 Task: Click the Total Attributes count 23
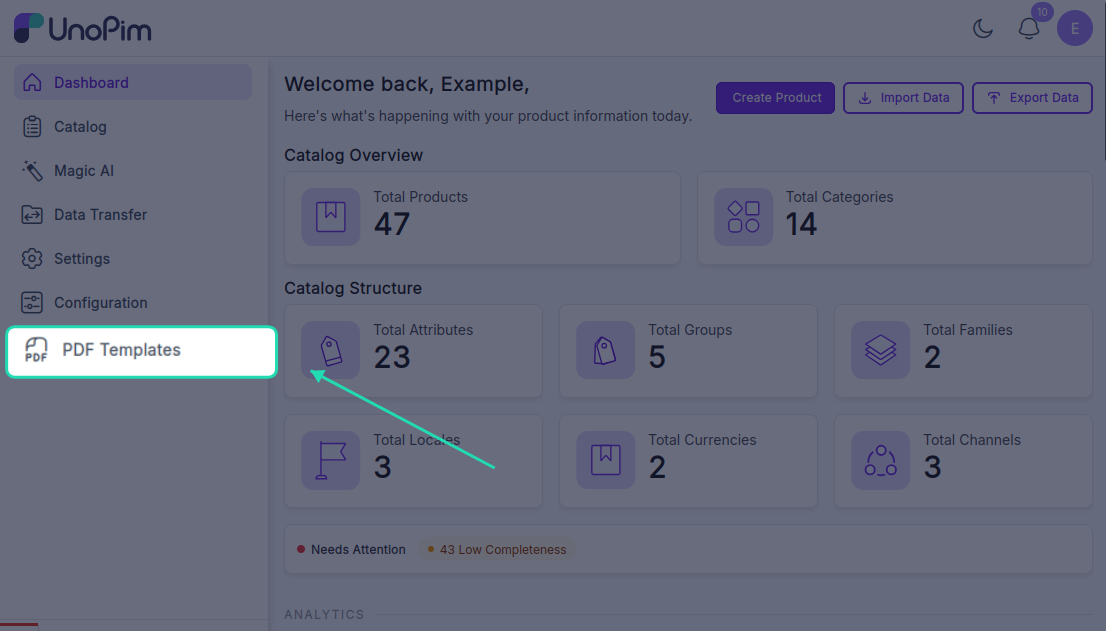tap(392, 357)
